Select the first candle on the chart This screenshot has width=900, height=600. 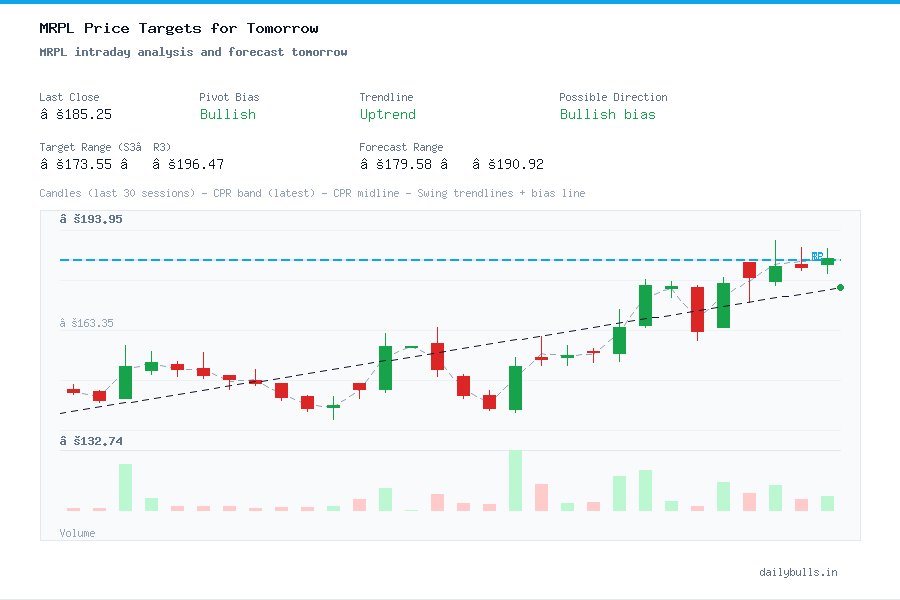click(x=73, y=390)
